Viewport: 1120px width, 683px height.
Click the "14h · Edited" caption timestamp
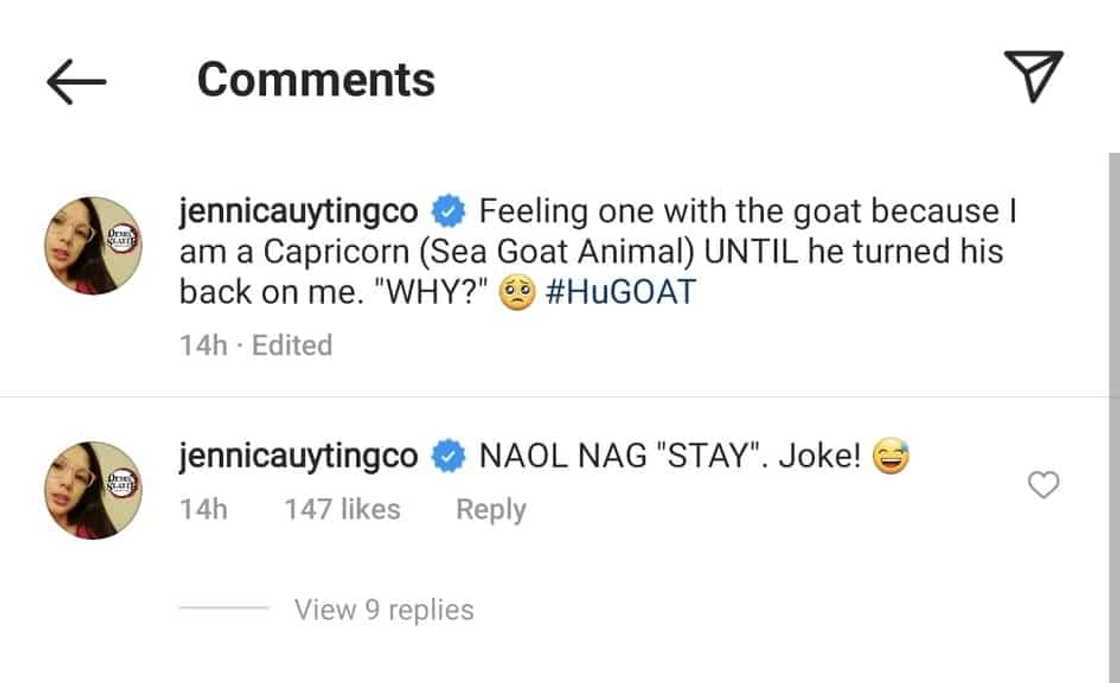click(255, 345)
